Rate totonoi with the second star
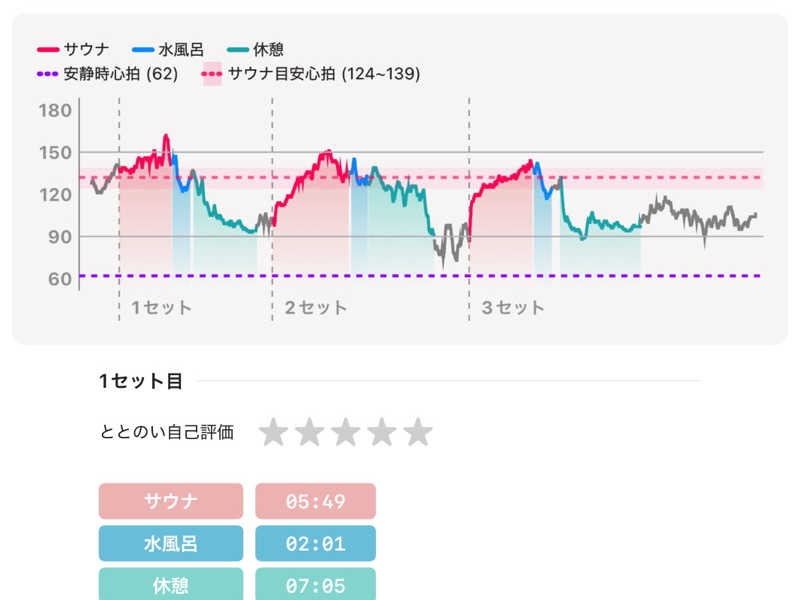Image resolution: width=800 pixels, height=600 pixels. (310, 432)
